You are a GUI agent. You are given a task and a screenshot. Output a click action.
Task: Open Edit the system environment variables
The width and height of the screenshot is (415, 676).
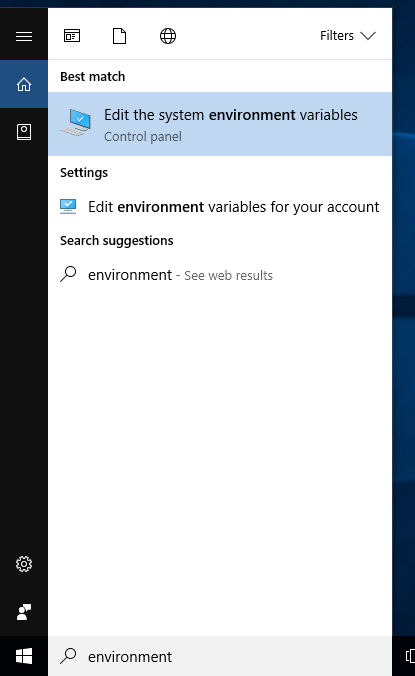(x=220, y=124)
